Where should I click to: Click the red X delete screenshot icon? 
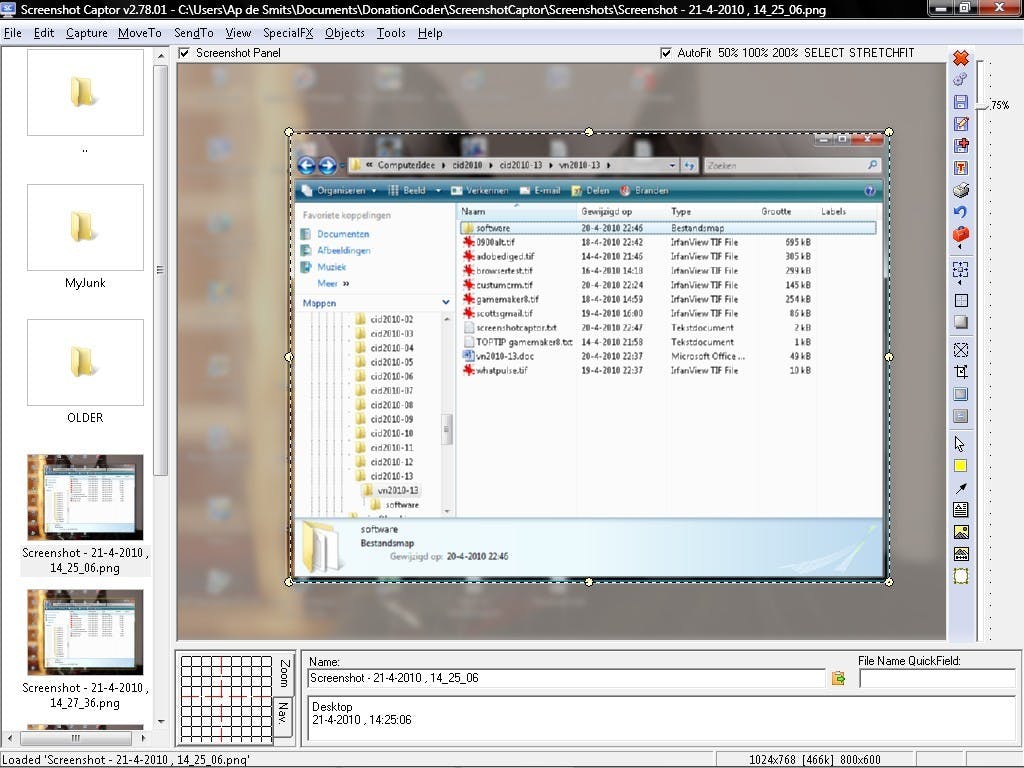pos(961,58)
